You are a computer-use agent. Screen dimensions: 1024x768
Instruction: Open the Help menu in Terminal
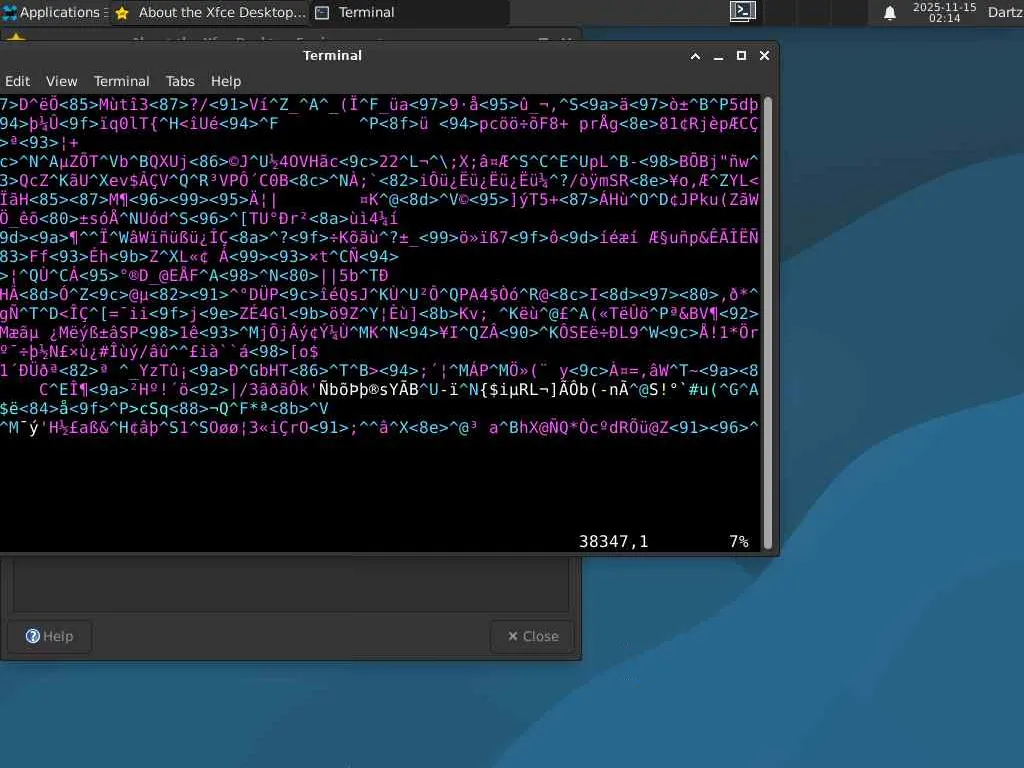(x=226, y=81)
